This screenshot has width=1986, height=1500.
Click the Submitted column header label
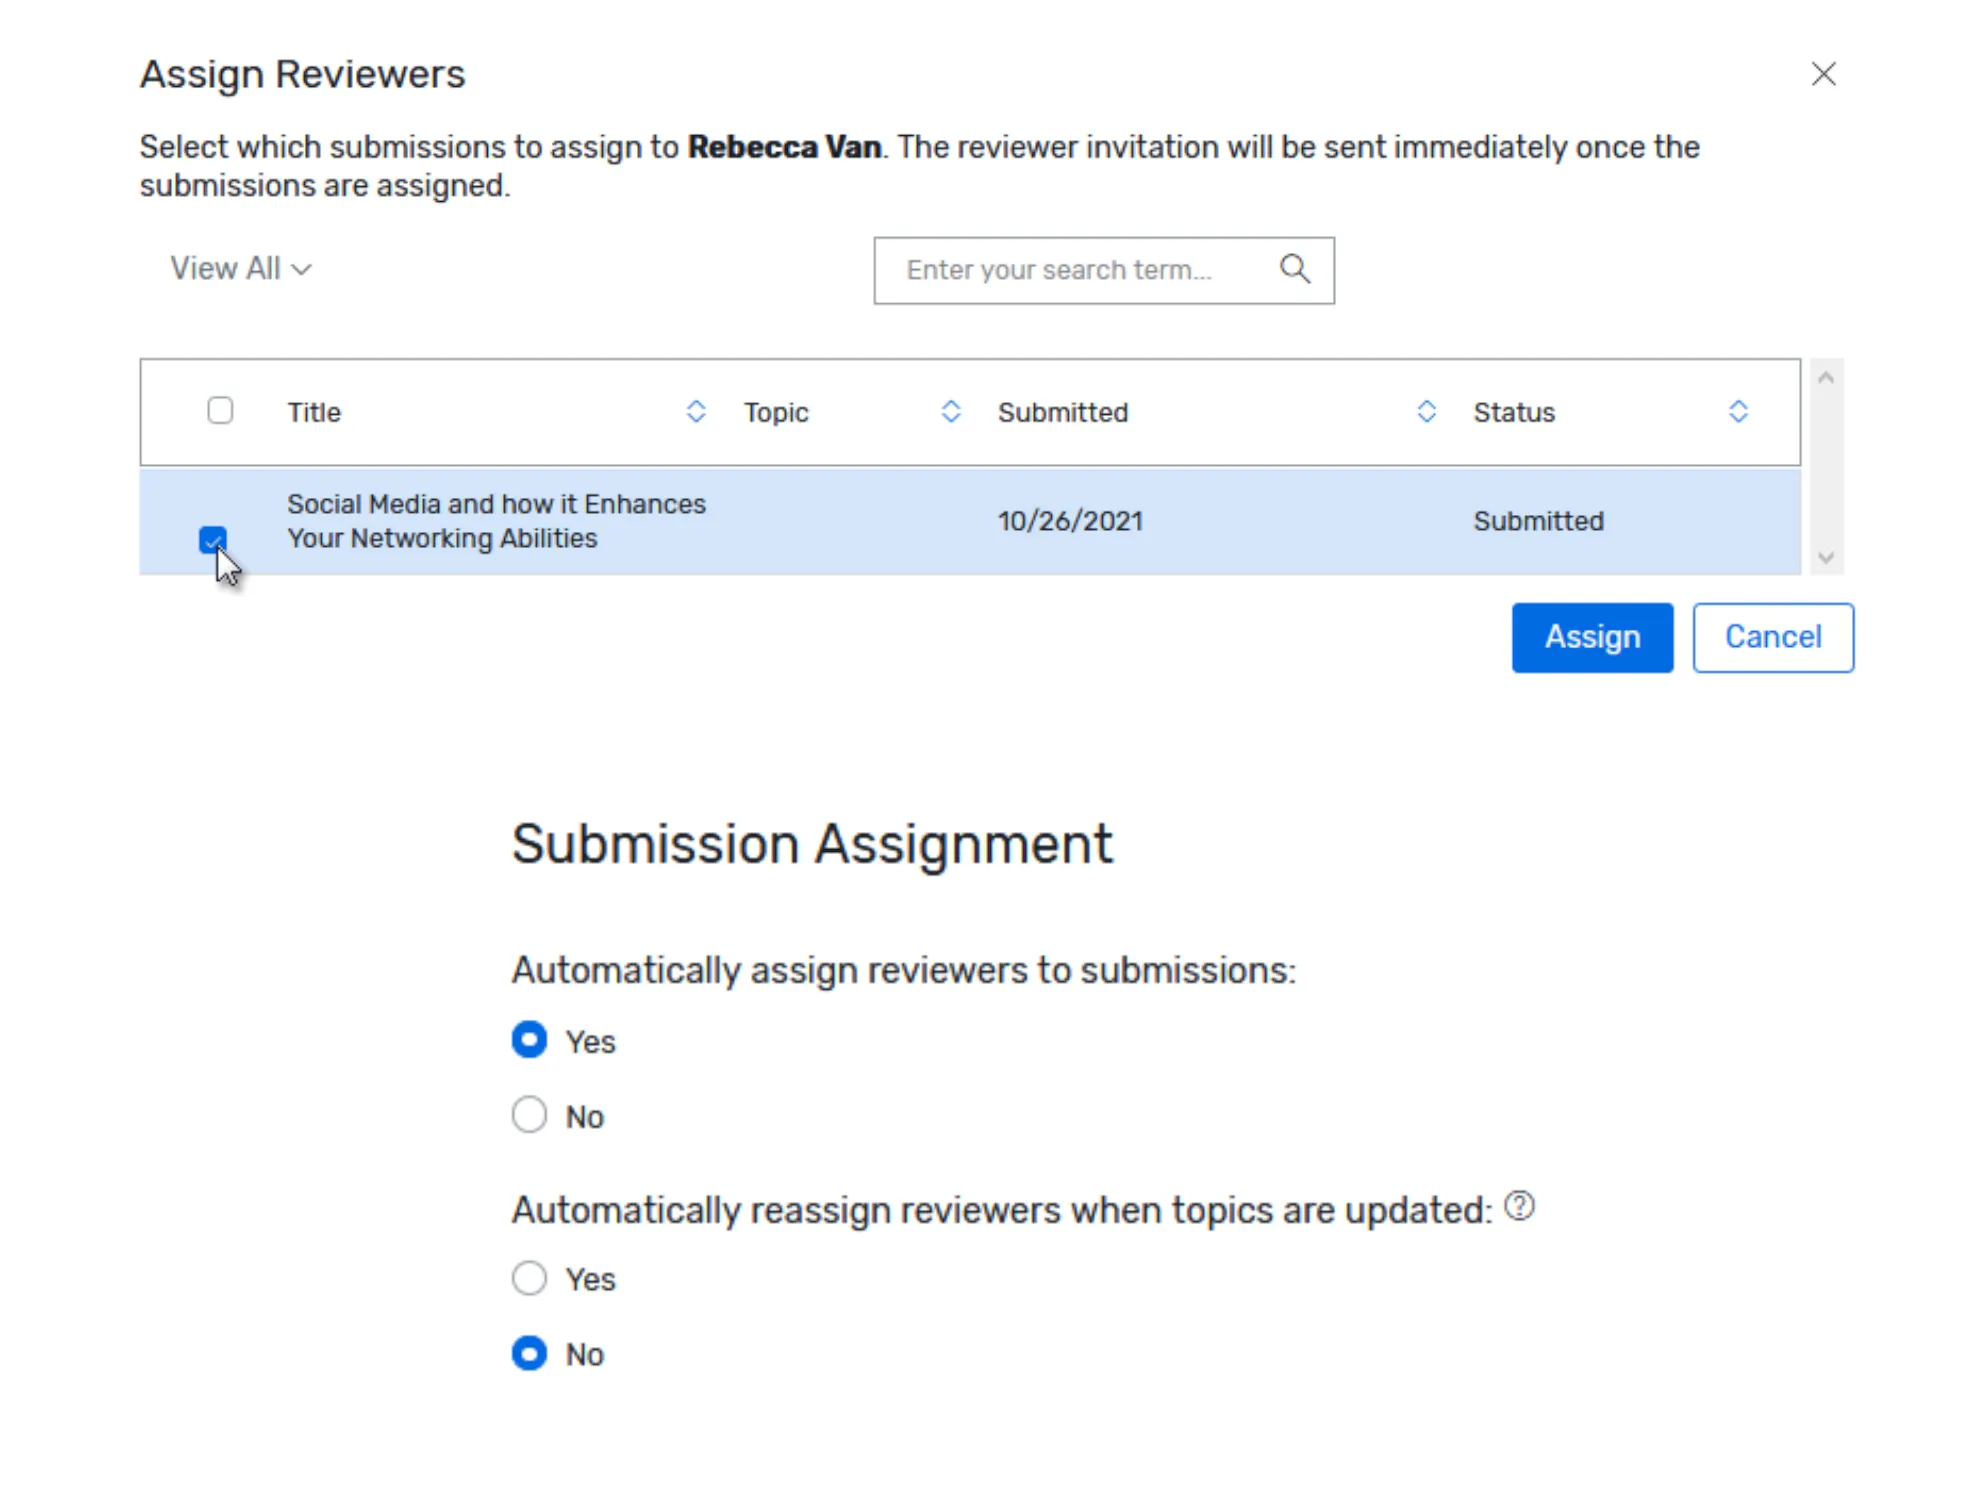(1063, 412)
